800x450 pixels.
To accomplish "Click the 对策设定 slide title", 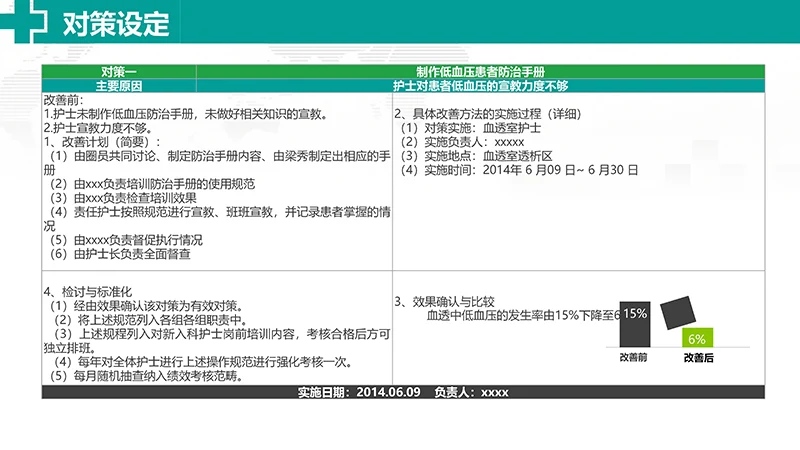I will coord(116,23).
